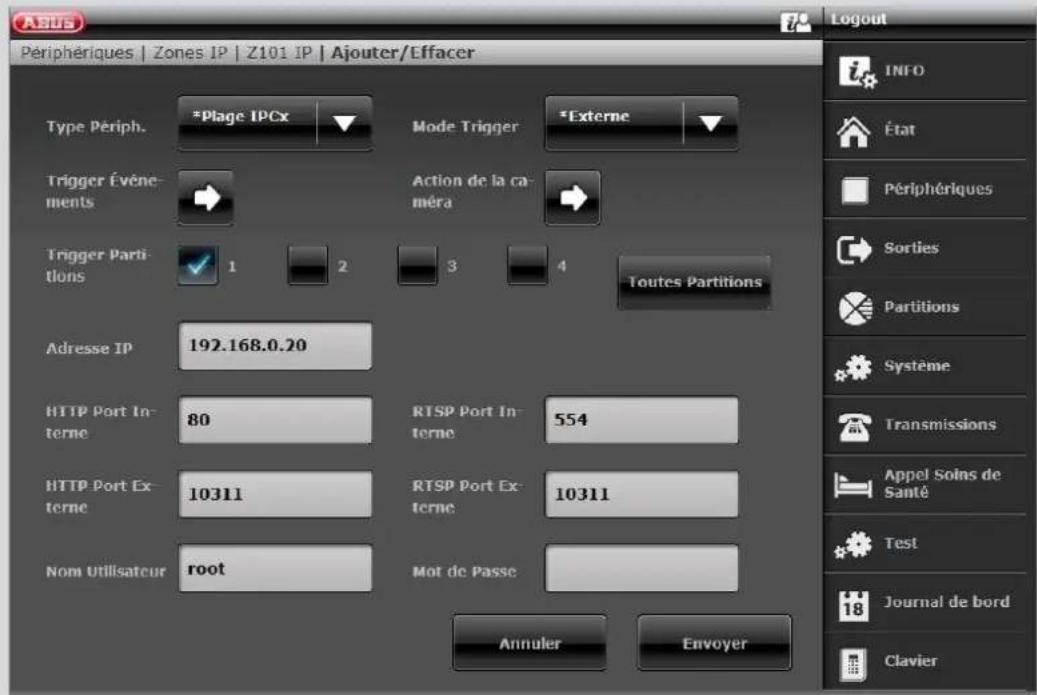The image size is (1037, 695).
Task: Click the Journal de bord calendar icon
Action: coord(851,602)
